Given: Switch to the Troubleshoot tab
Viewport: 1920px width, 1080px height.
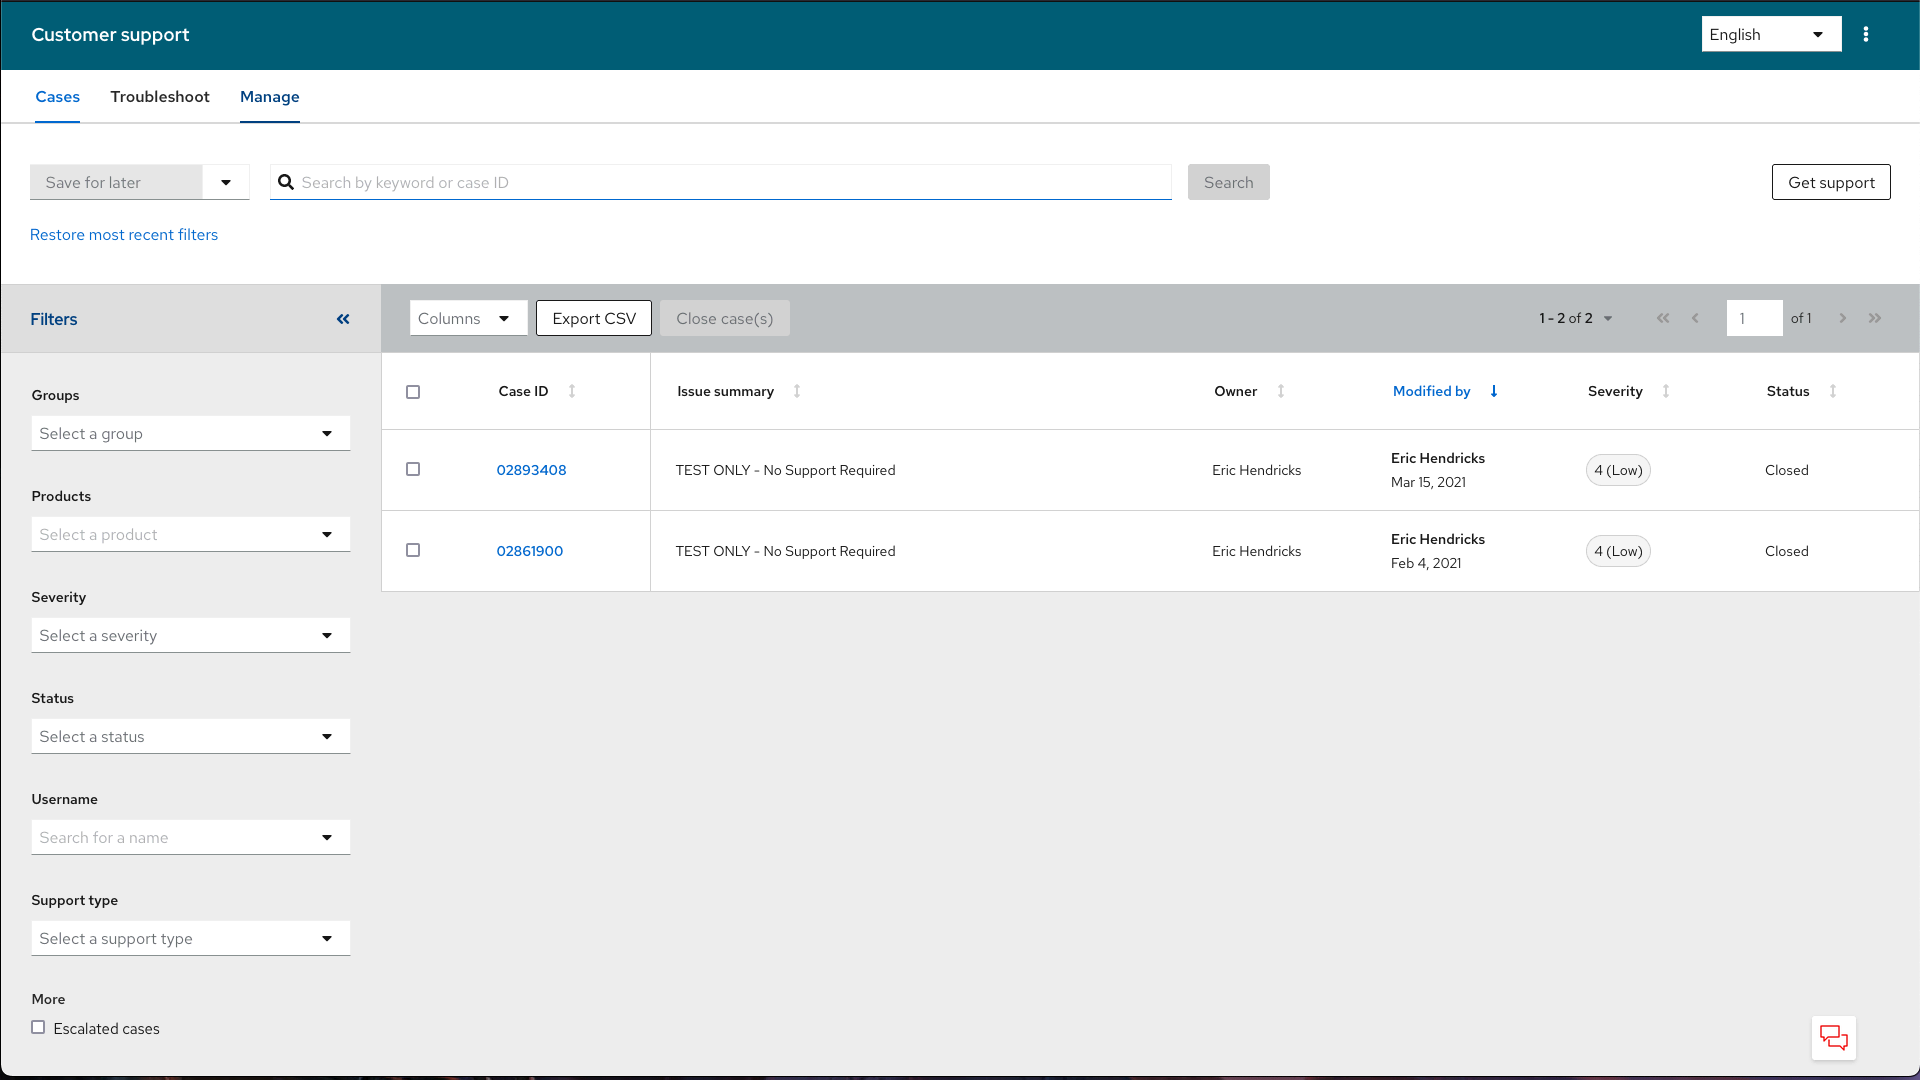Looking at the screenshot, I should (160, 97).
